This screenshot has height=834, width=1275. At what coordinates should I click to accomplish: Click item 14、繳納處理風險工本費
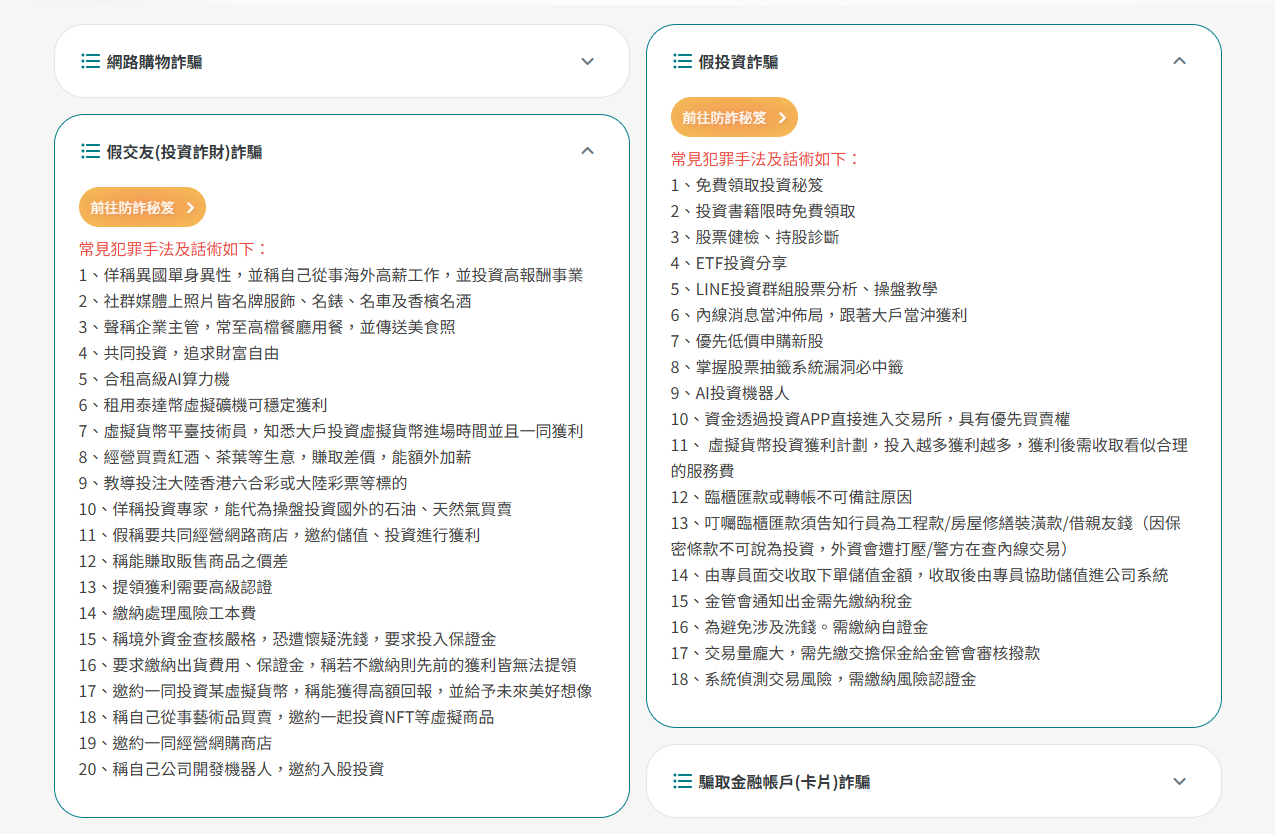[x=167, y=613]
